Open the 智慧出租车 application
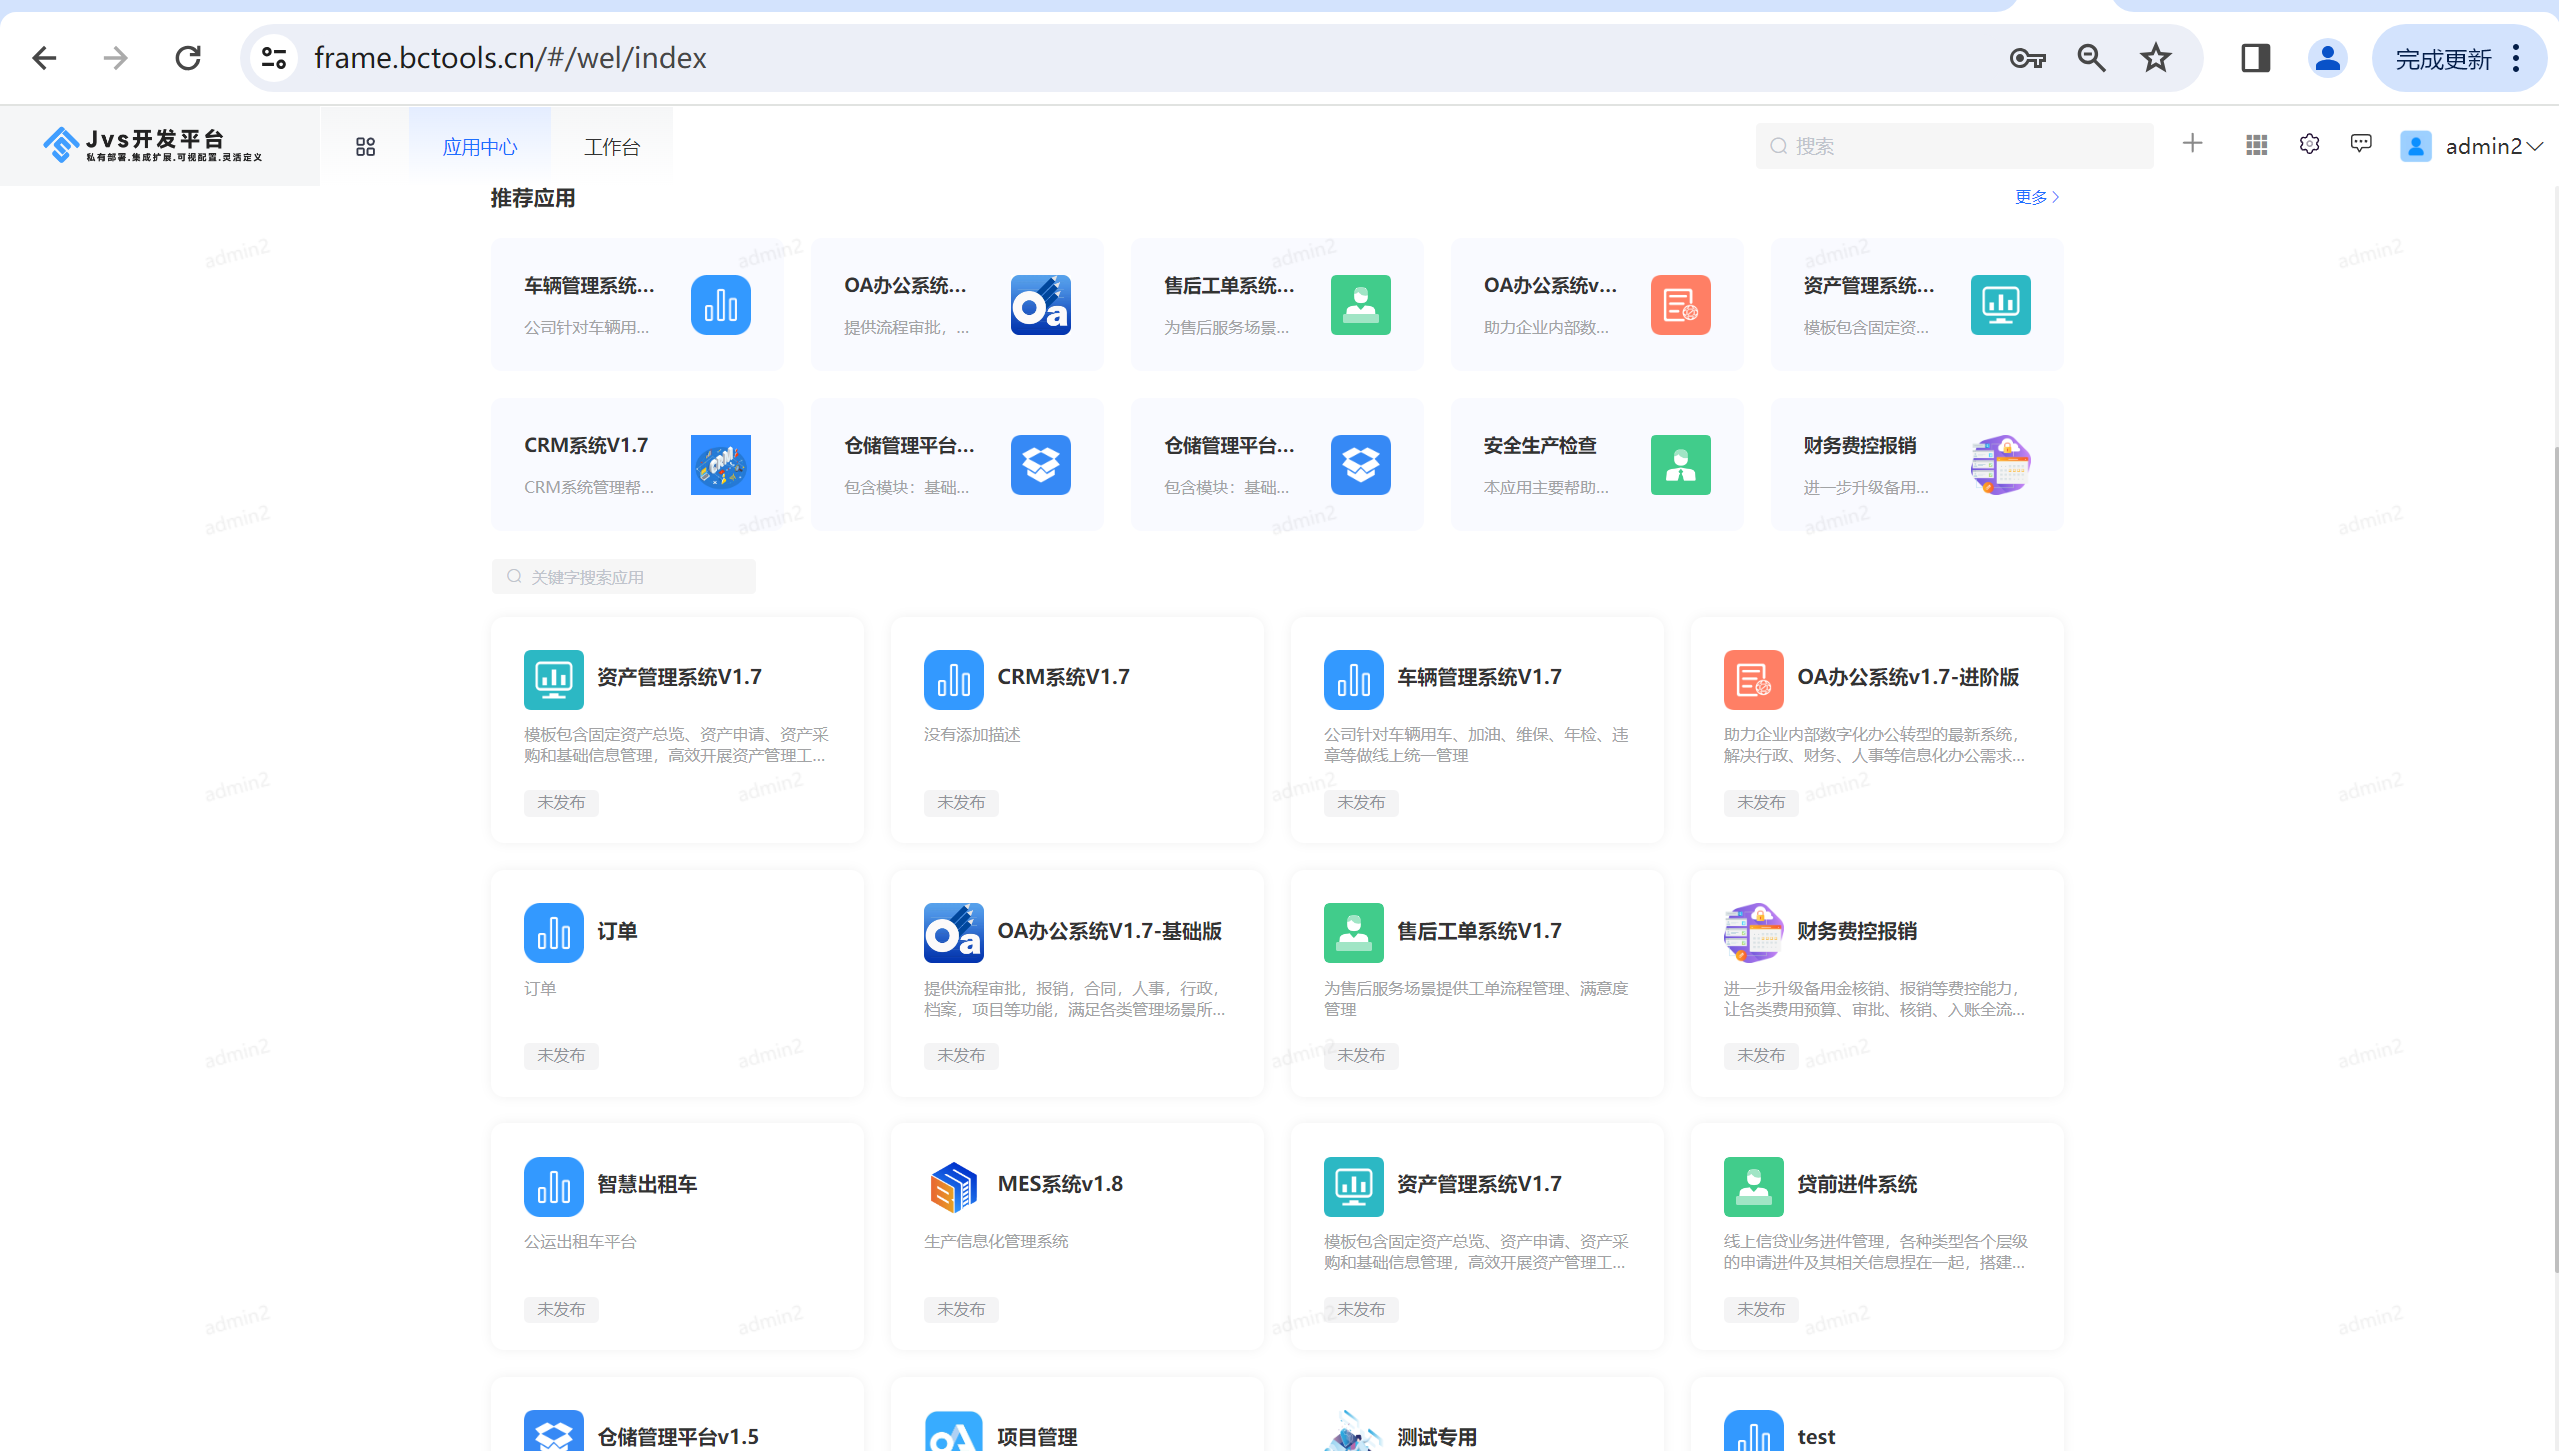This screenshot has height=1451, width=2559. tap(677, 1237)
